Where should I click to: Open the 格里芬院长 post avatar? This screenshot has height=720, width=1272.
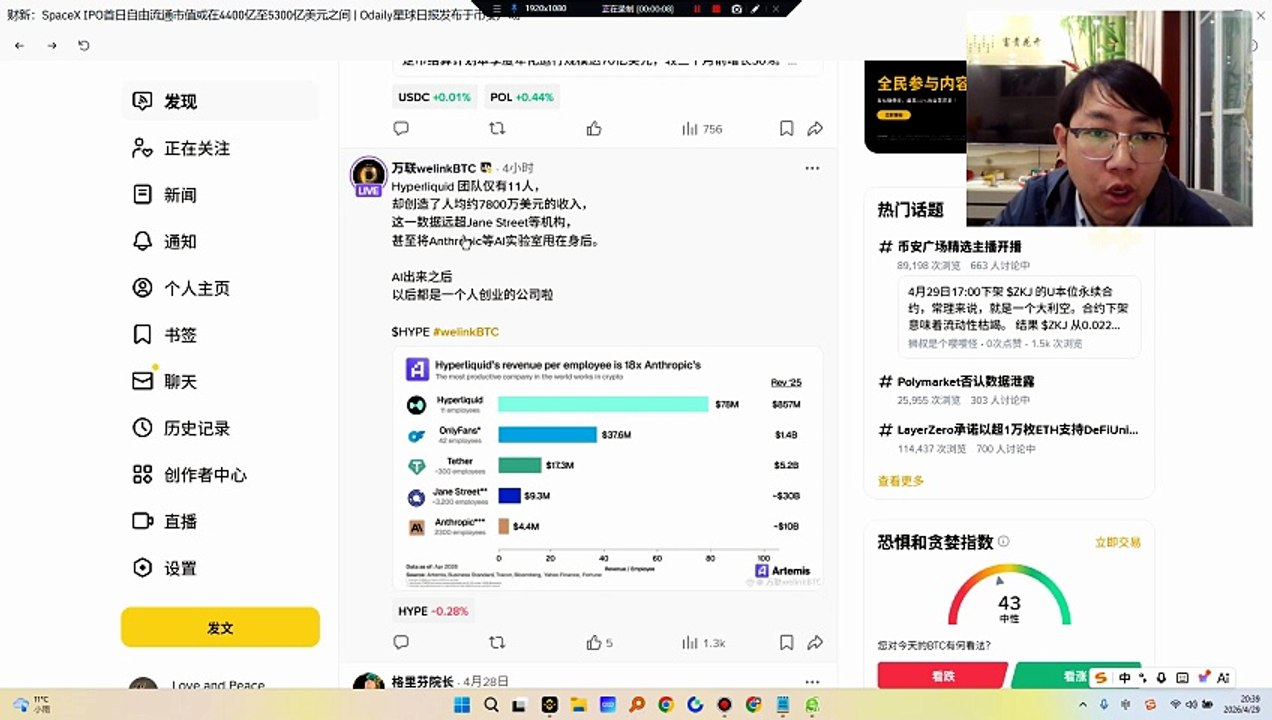(369, 682)
